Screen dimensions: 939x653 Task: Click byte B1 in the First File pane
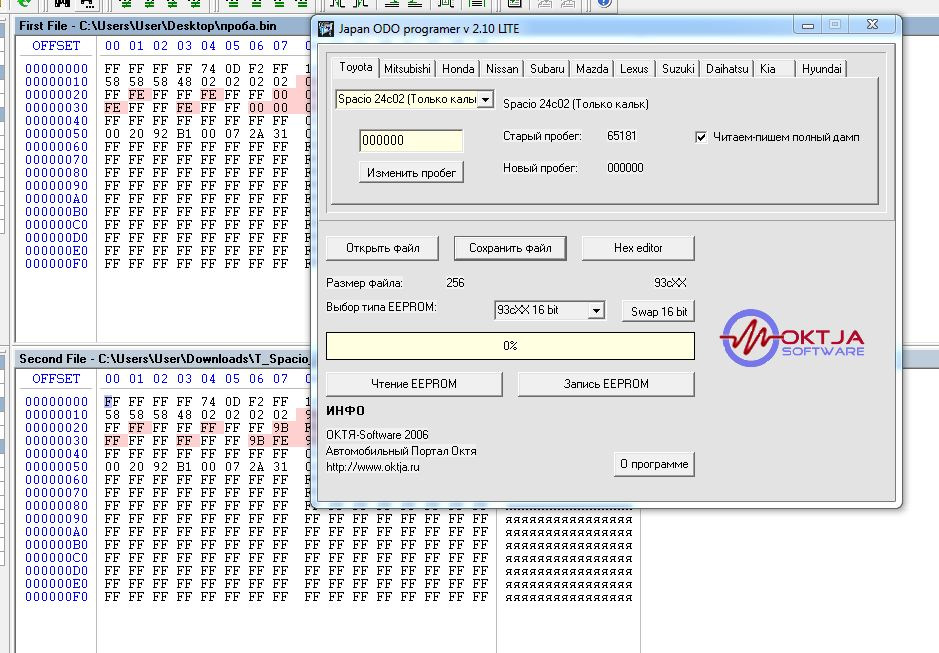click(x=184, y=134)
